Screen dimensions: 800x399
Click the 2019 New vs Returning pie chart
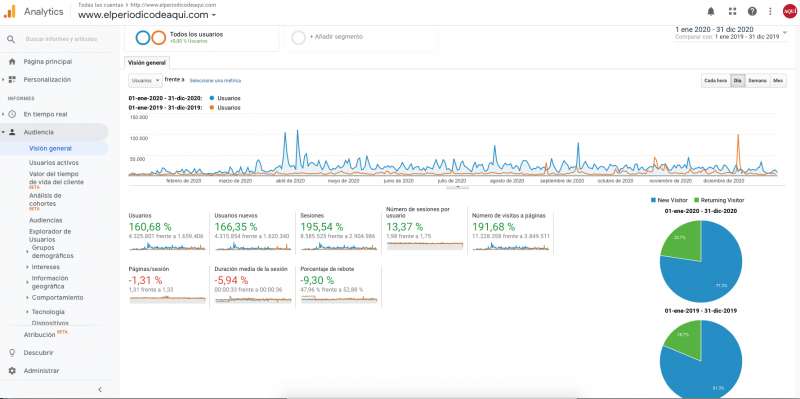701,360
